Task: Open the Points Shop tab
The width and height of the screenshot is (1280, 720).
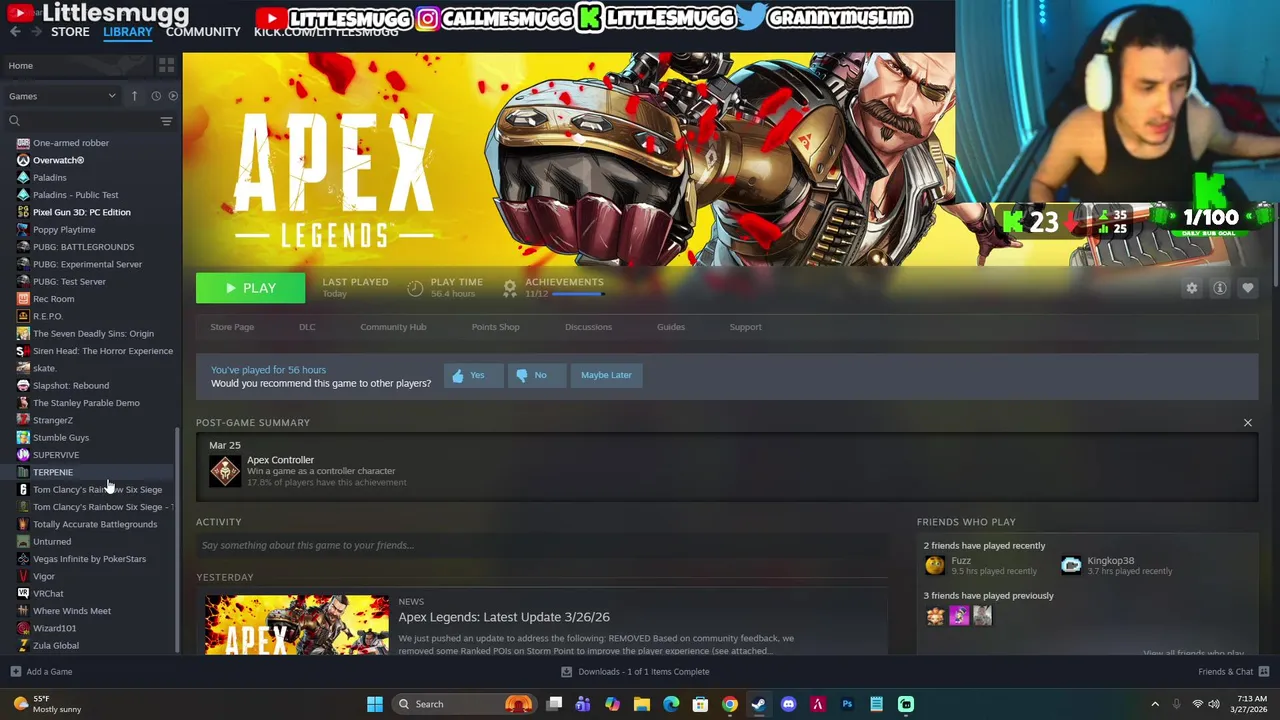Action: tap(495, 327)
